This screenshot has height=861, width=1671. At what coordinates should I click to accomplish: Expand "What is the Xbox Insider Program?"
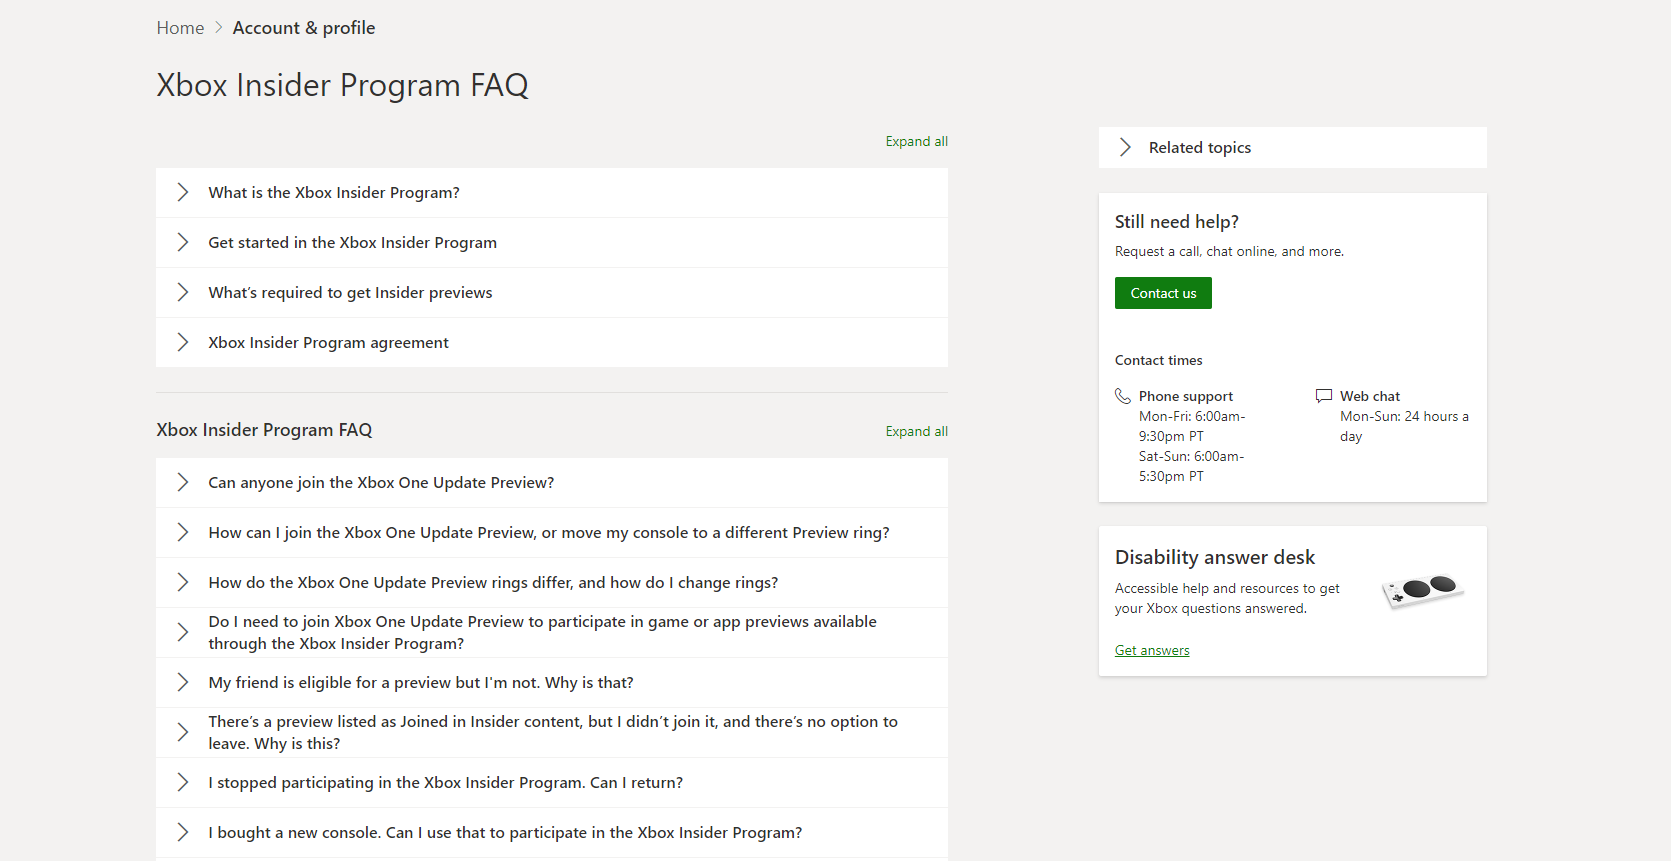point(552,193)
